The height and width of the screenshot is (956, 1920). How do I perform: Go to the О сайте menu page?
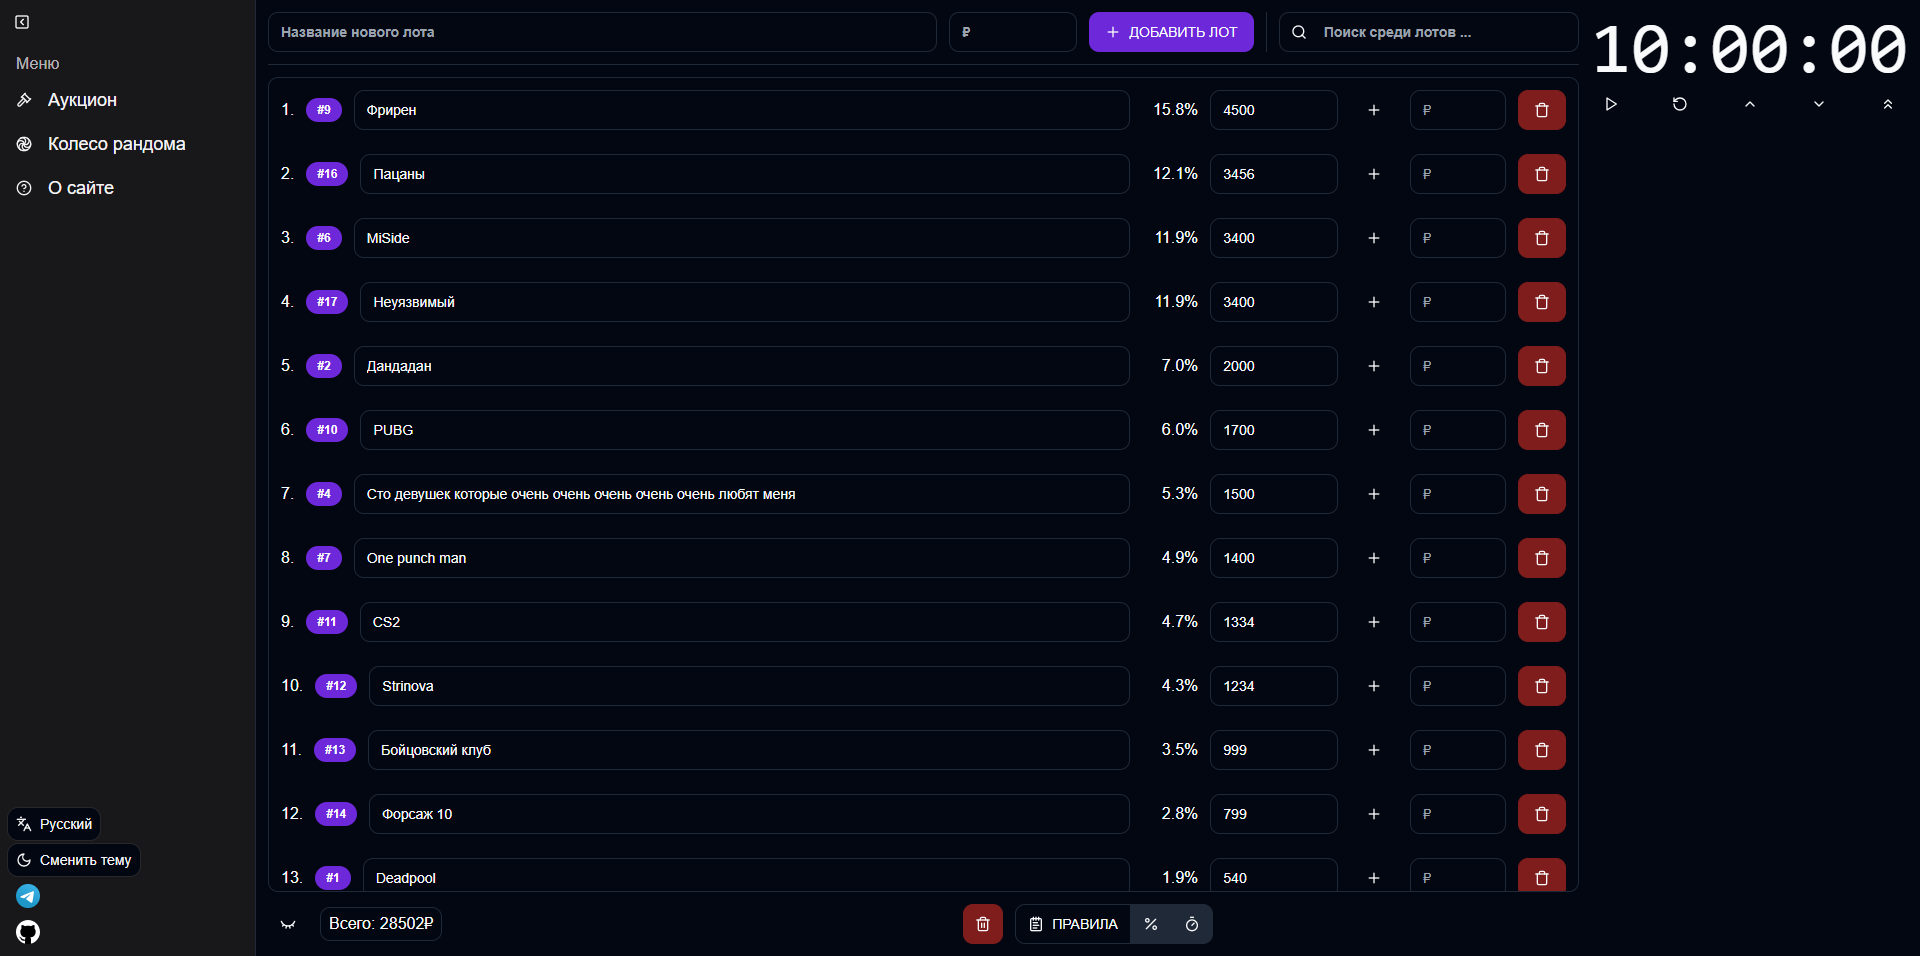[80, 188]
